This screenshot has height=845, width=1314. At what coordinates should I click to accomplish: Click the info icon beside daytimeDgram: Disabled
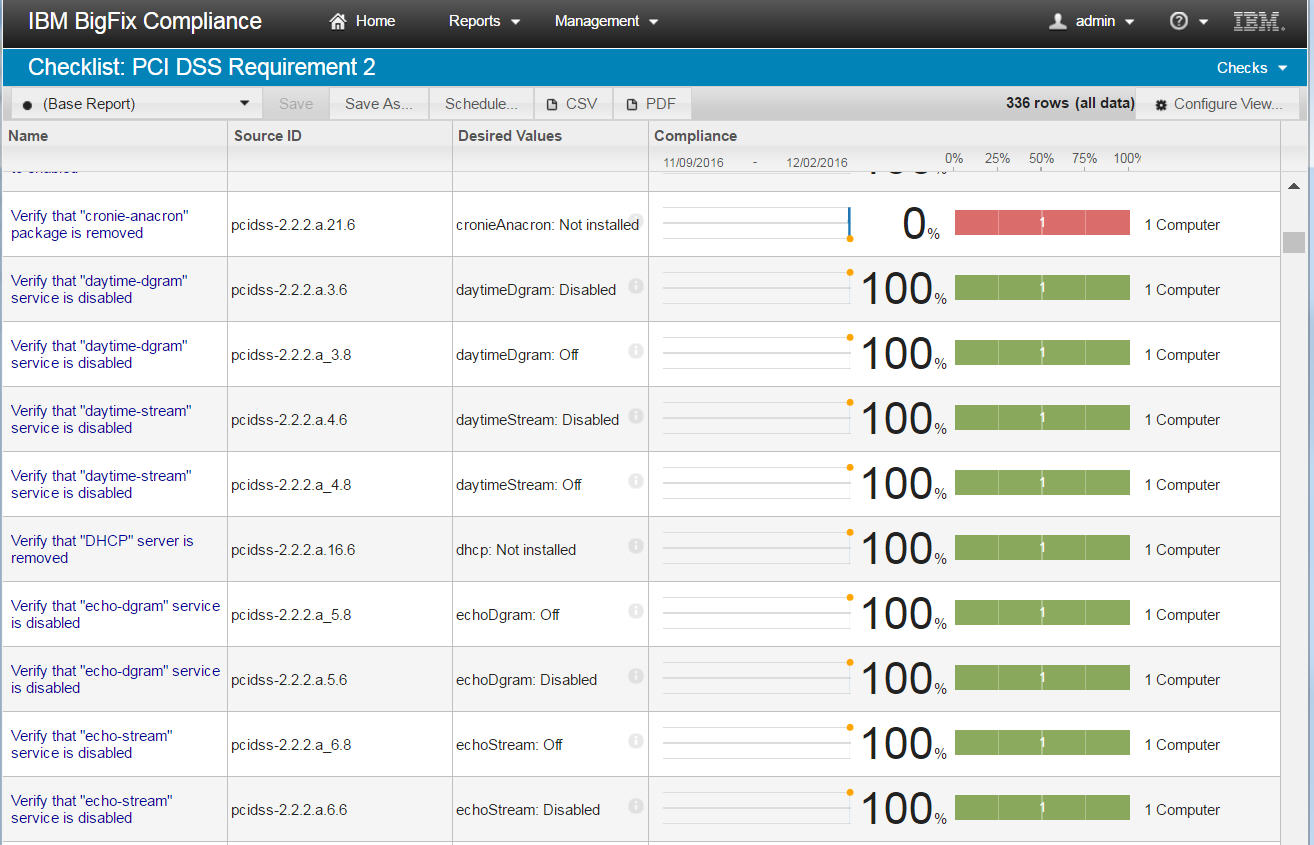[636, 286]
